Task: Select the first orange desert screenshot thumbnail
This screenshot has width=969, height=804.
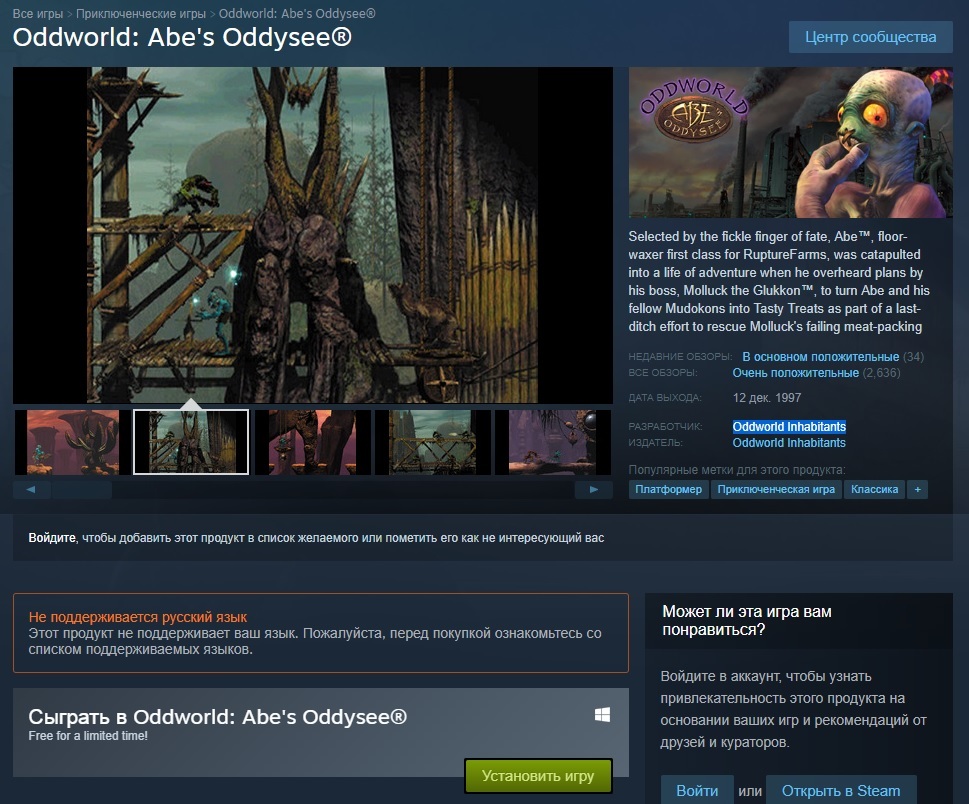Action: [x=72, y=442]
